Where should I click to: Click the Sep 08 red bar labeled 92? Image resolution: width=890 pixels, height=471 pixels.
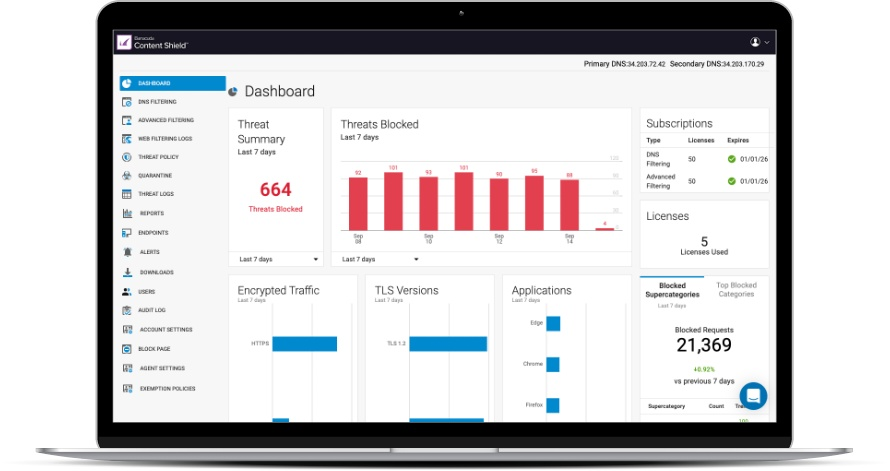coord(358,204)
